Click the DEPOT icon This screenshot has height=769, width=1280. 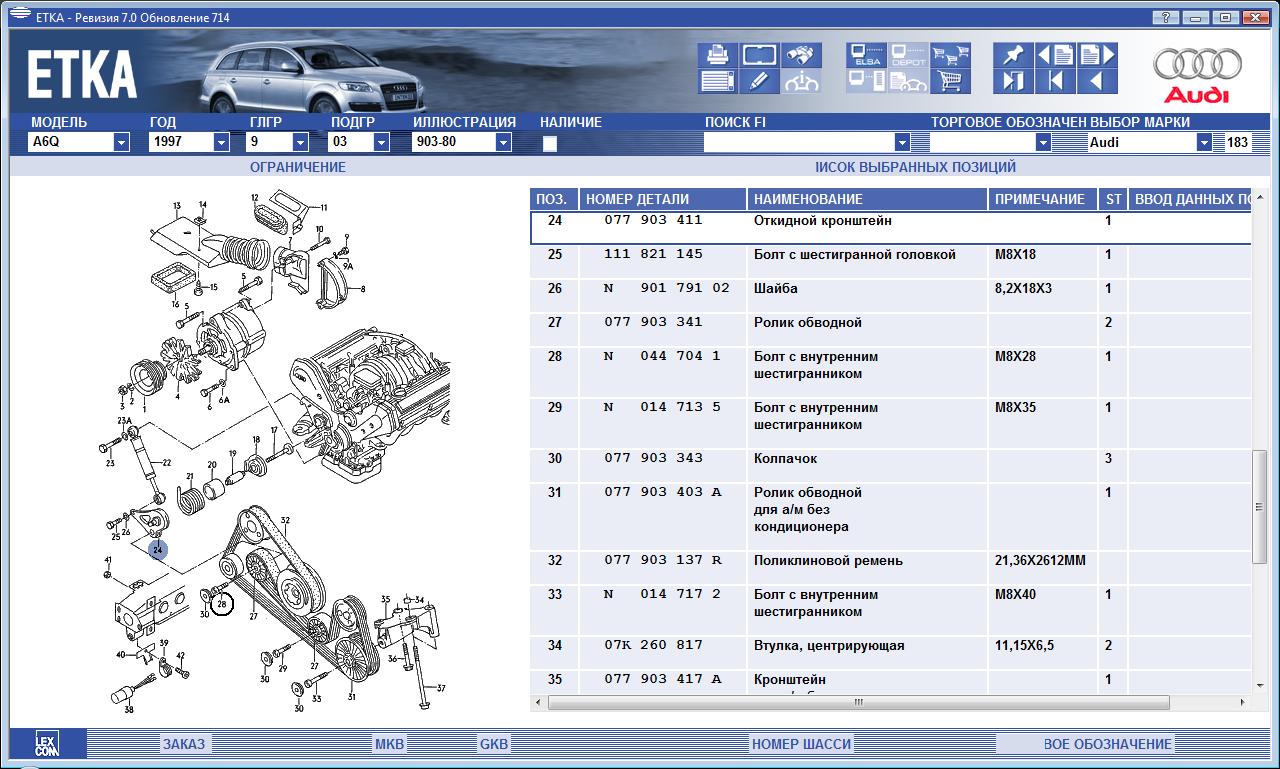pos(908,55)
